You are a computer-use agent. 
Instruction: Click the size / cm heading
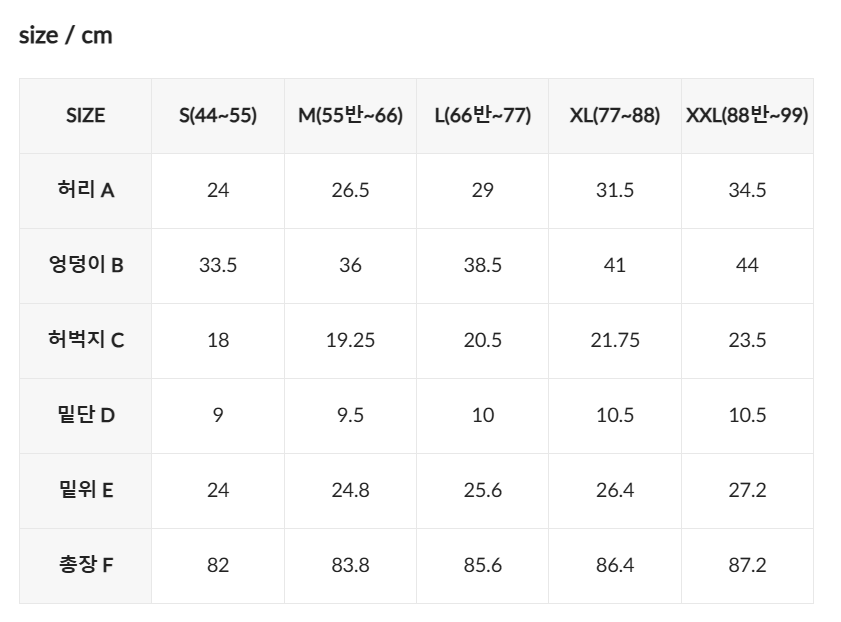[x=66, y=36]
